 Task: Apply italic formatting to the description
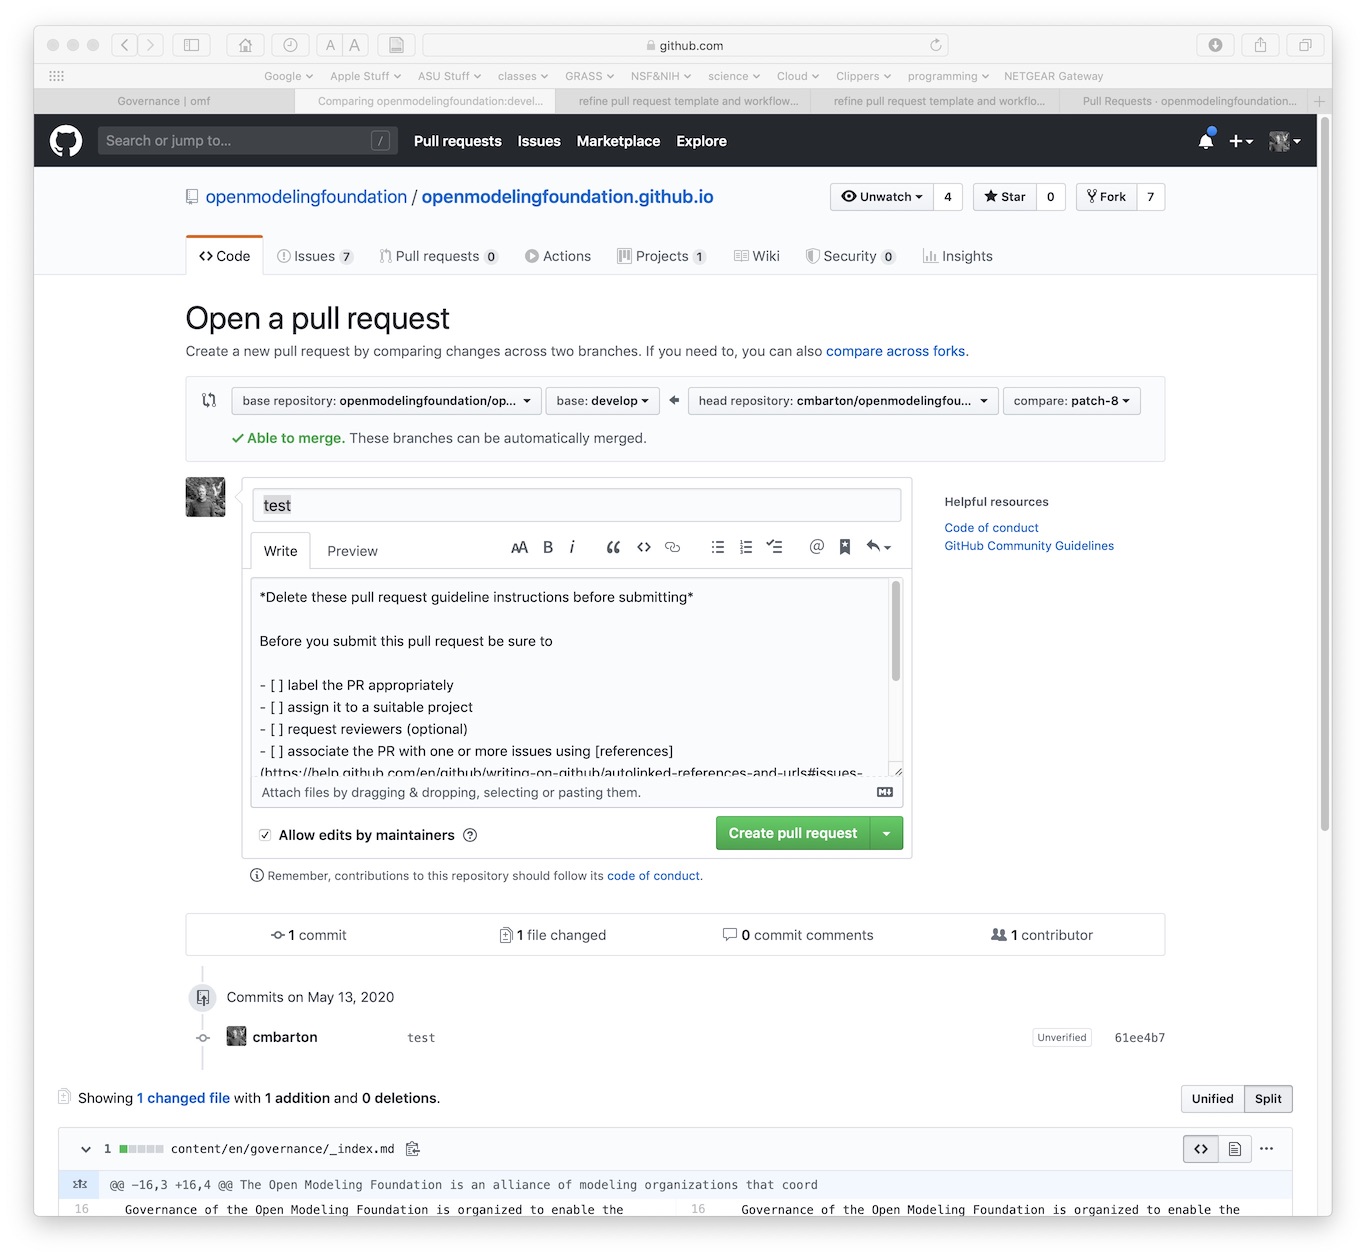(571, 547)
